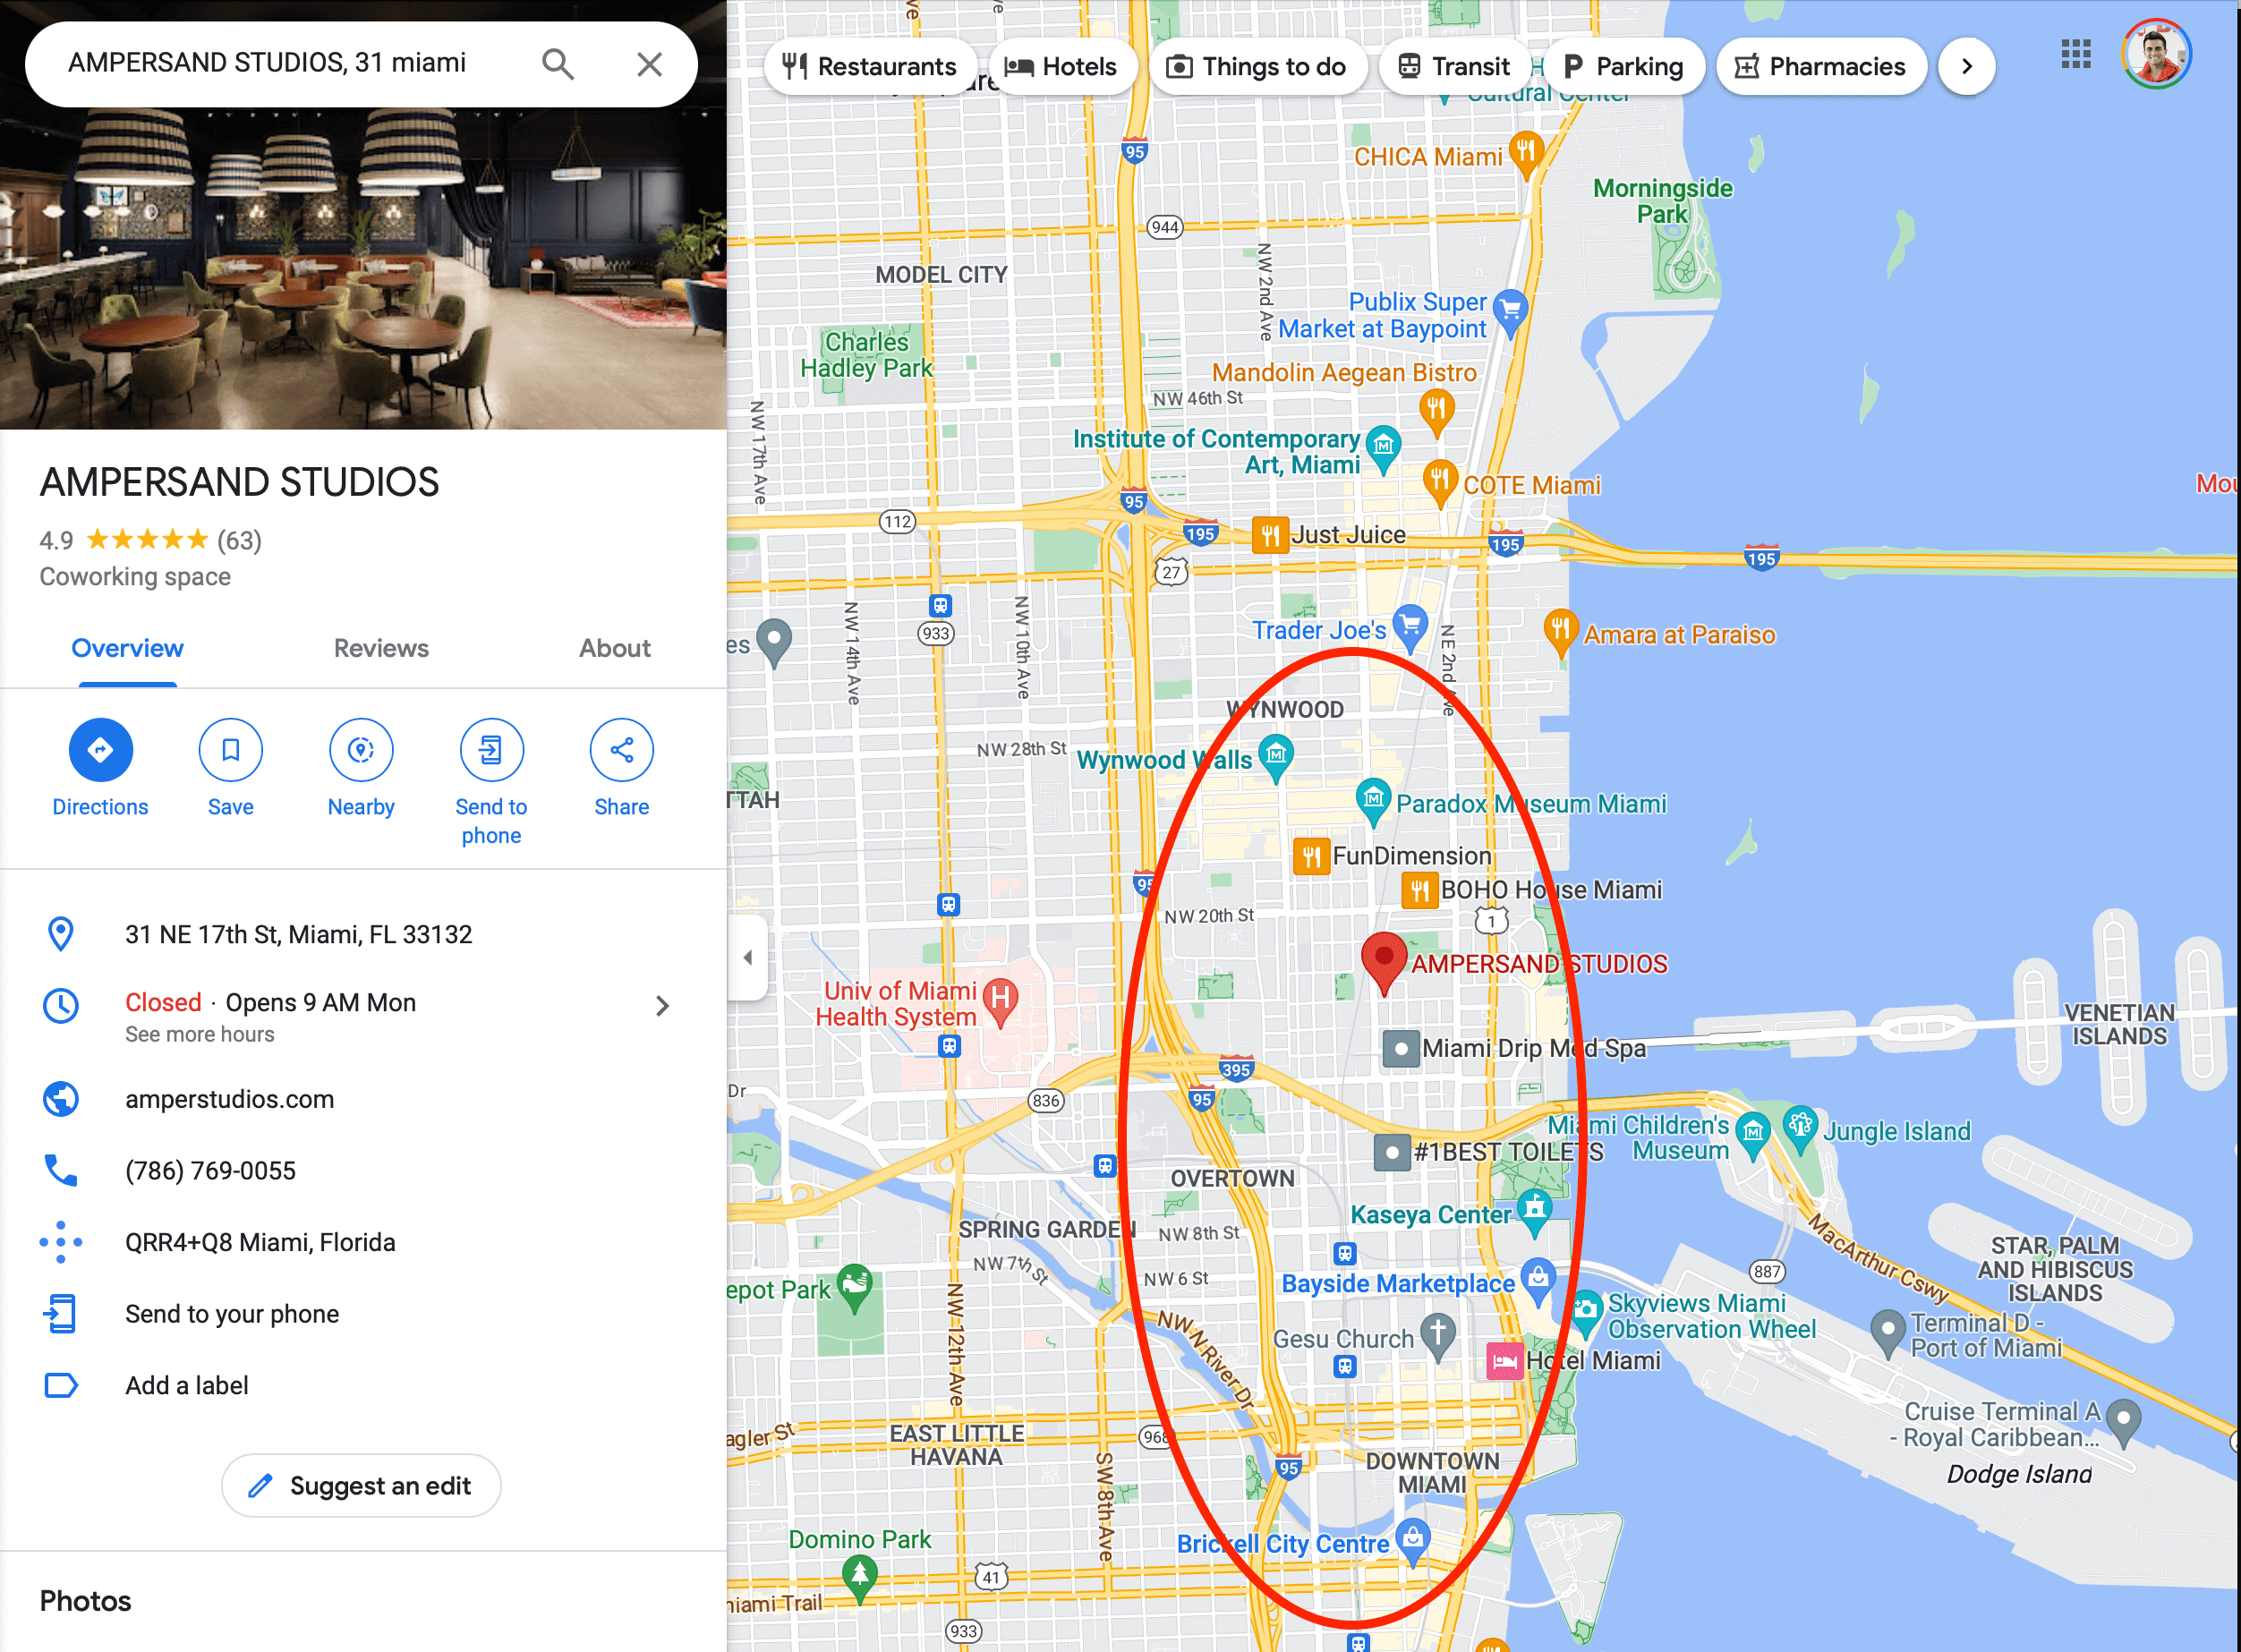Image resolution: width=2241 pixels, height=1652 pixels.
Task: See more hours
Action: [200, 1034]
